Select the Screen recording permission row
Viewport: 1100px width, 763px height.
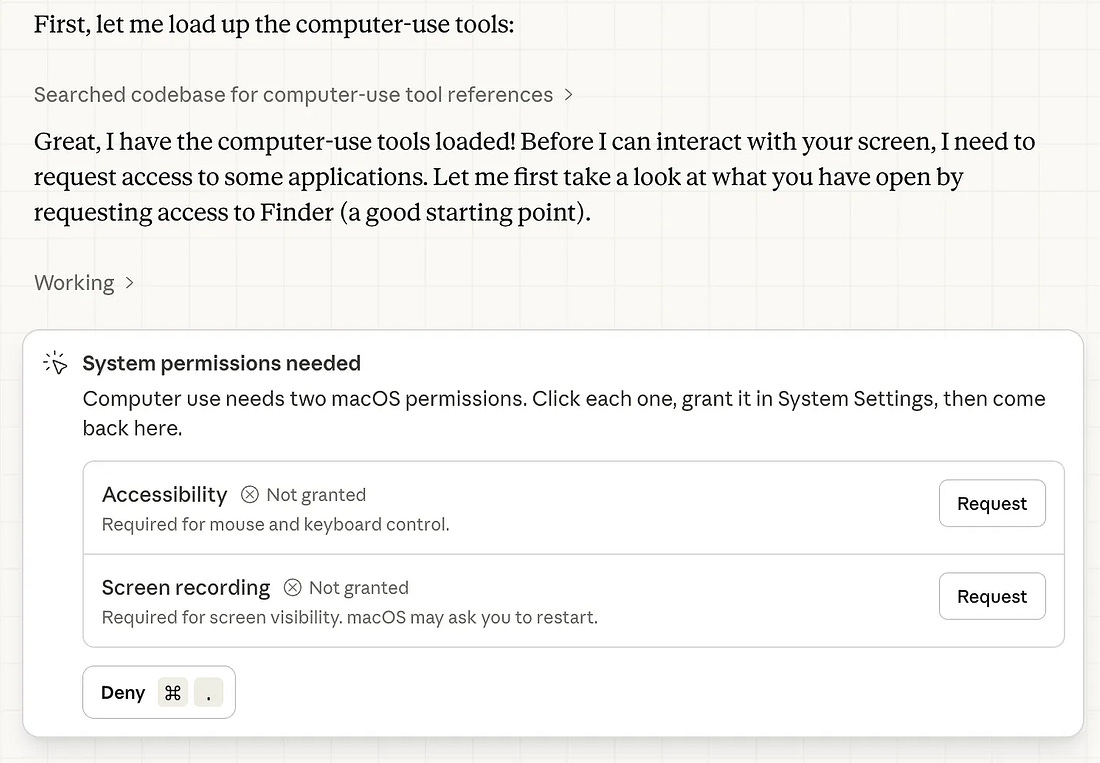500,600
